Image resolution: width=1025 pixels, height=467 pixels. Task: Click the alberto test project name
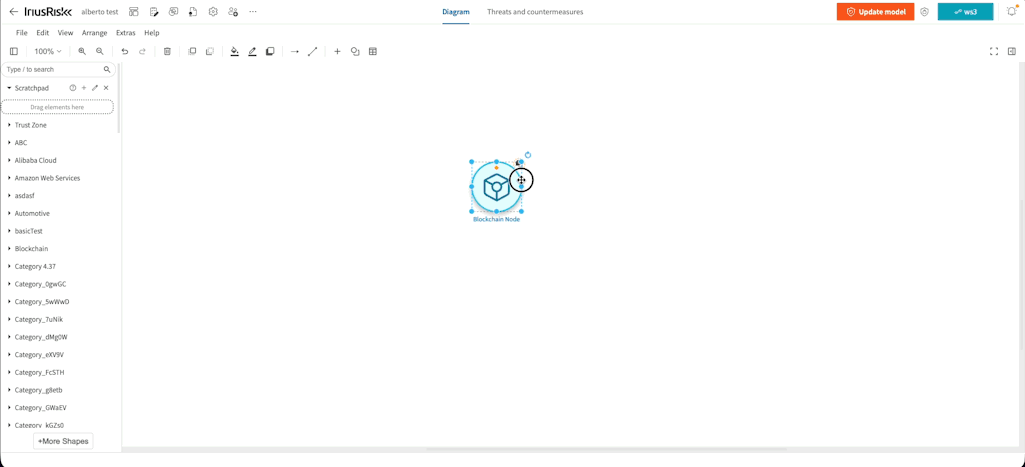pos(99,12)
